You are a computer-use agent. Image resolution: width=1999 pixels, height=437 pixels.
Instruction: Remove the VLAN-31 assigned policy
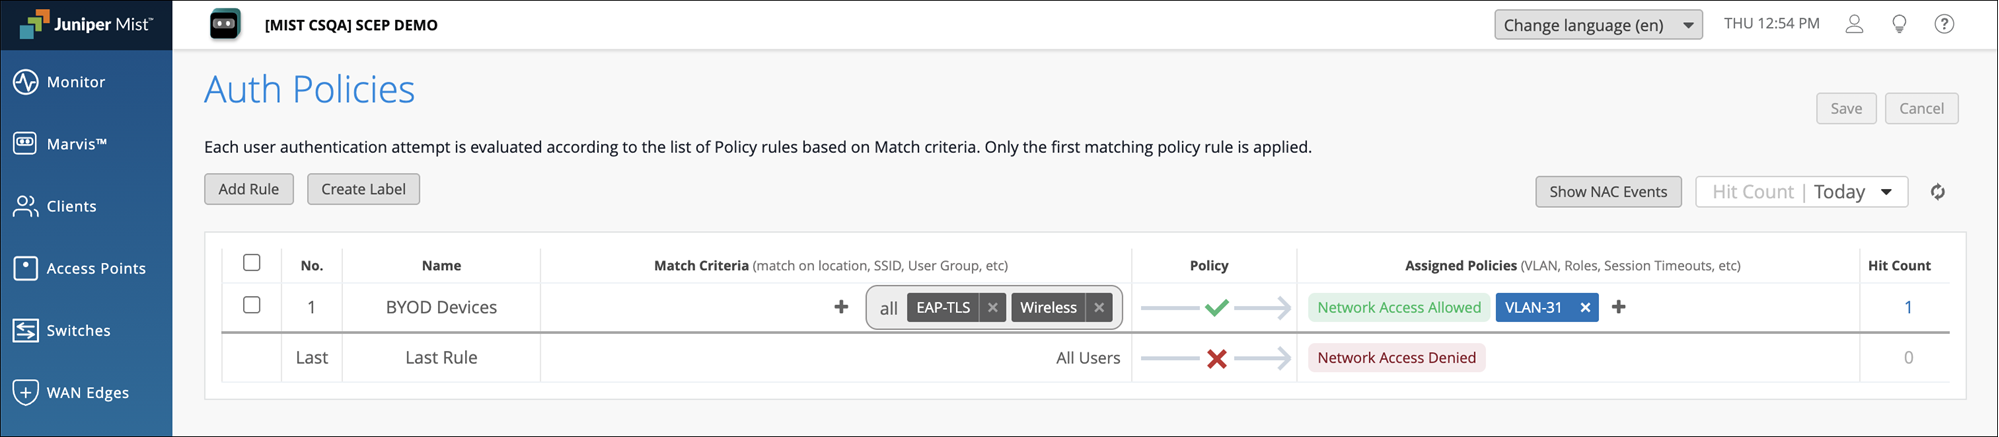tap(1585, 308)
